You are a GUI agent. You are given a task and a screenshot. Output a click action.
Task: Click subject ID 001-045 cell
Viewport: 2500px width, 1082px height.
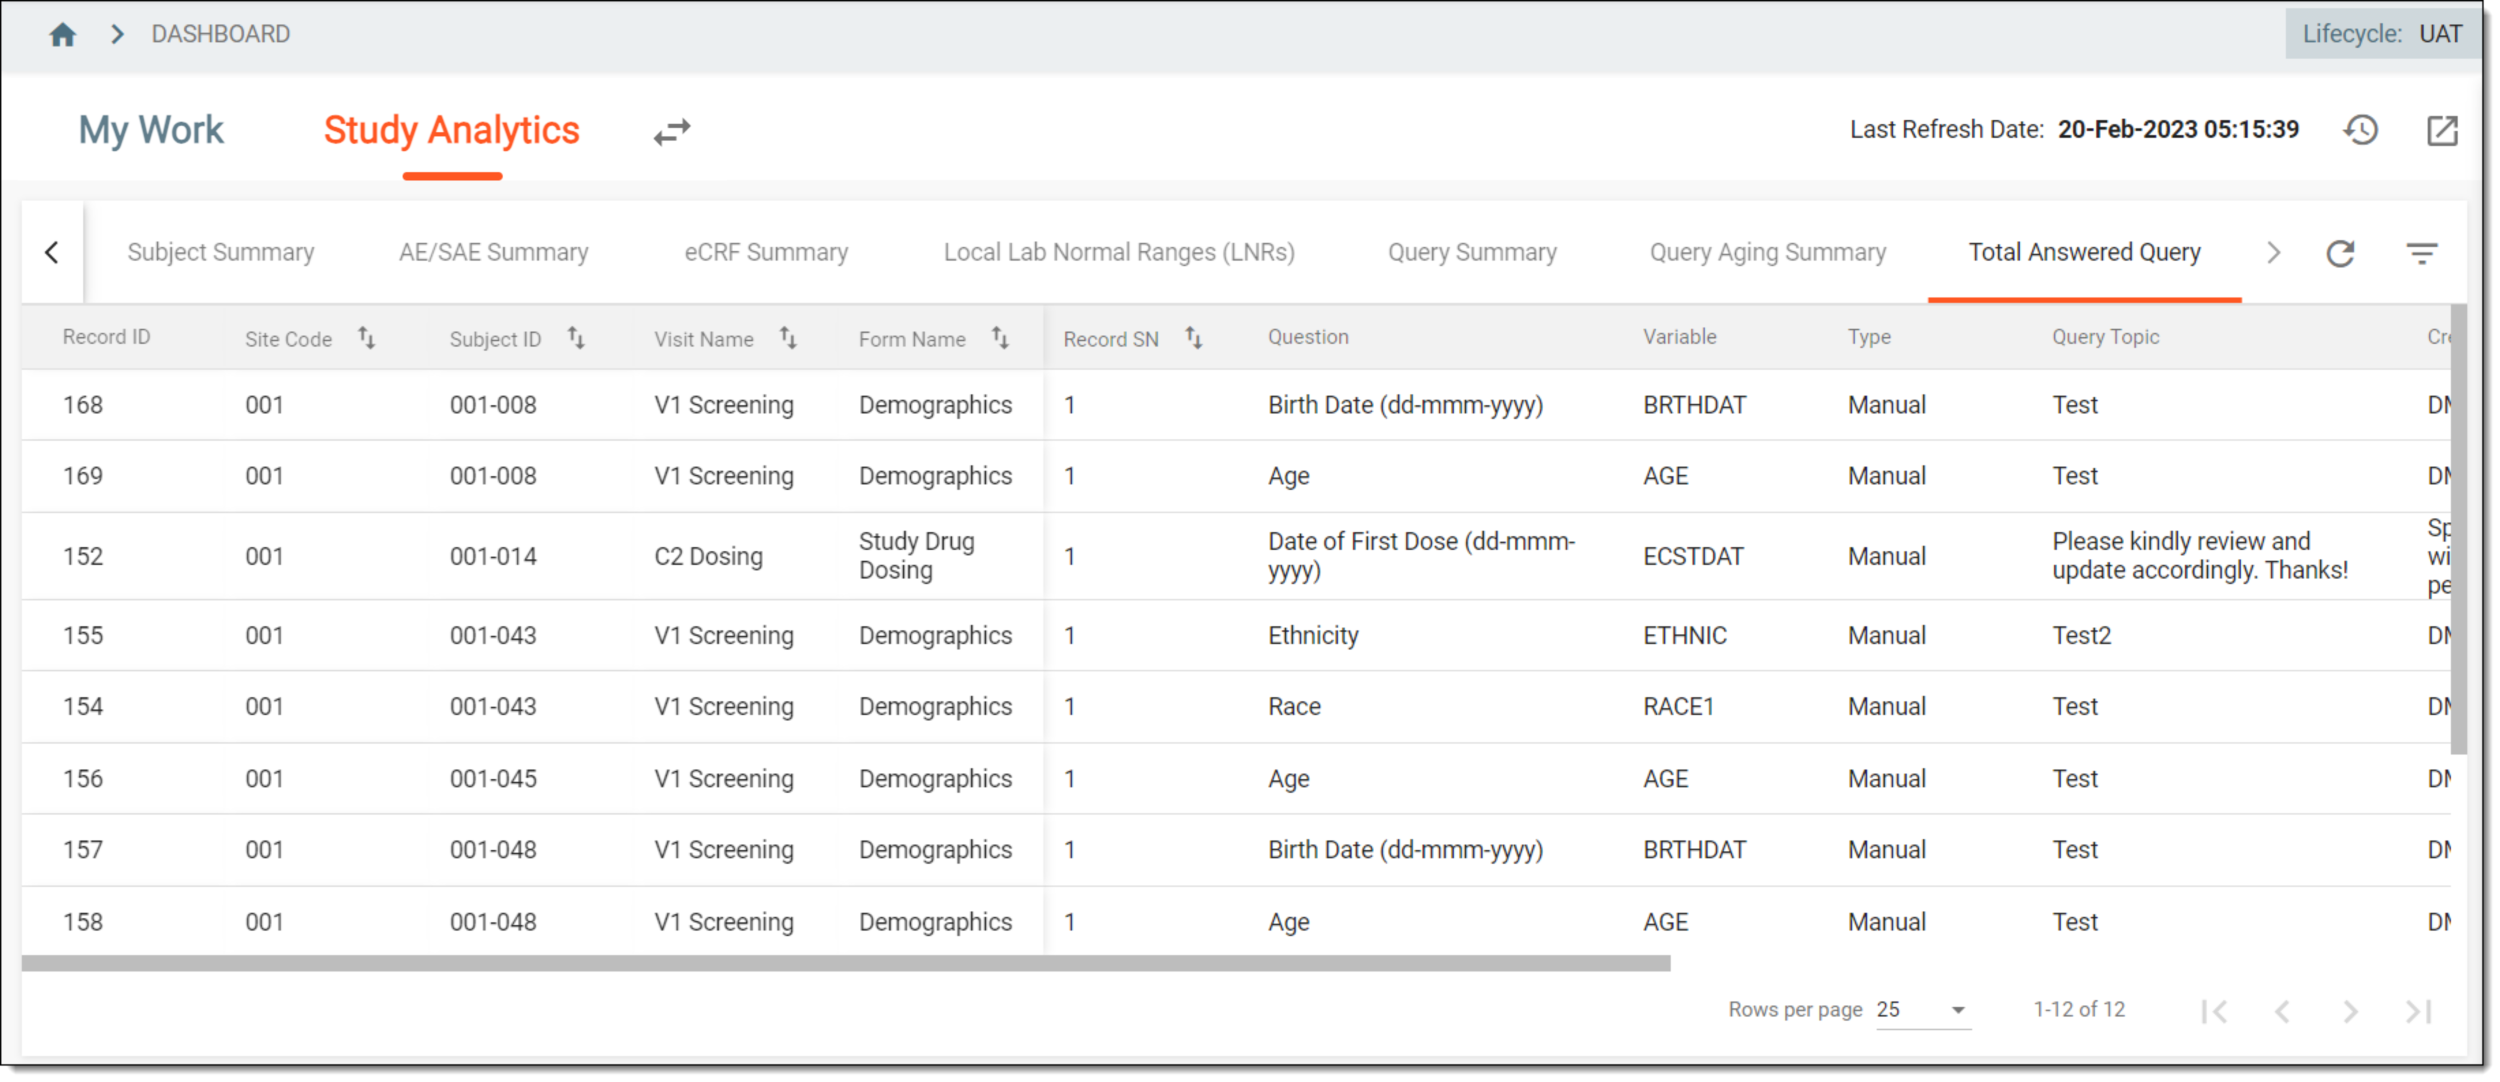[493, 780]
